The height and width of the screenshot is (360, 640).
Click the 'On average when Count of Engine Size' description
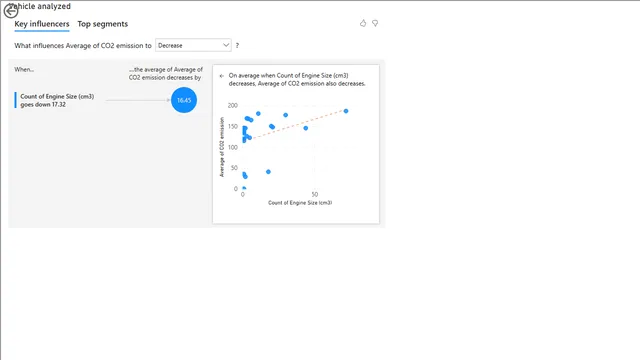(x=297, y=80)
